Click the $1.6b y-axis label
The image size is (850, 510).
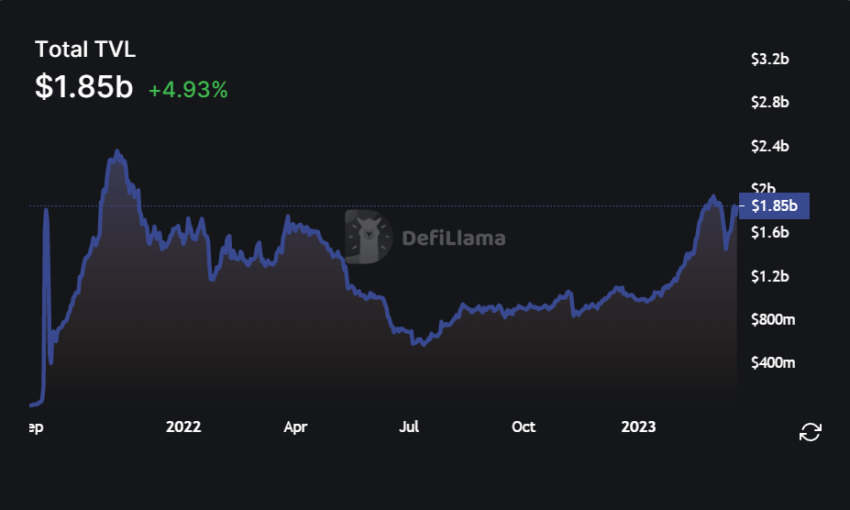(x=770, y=233)
